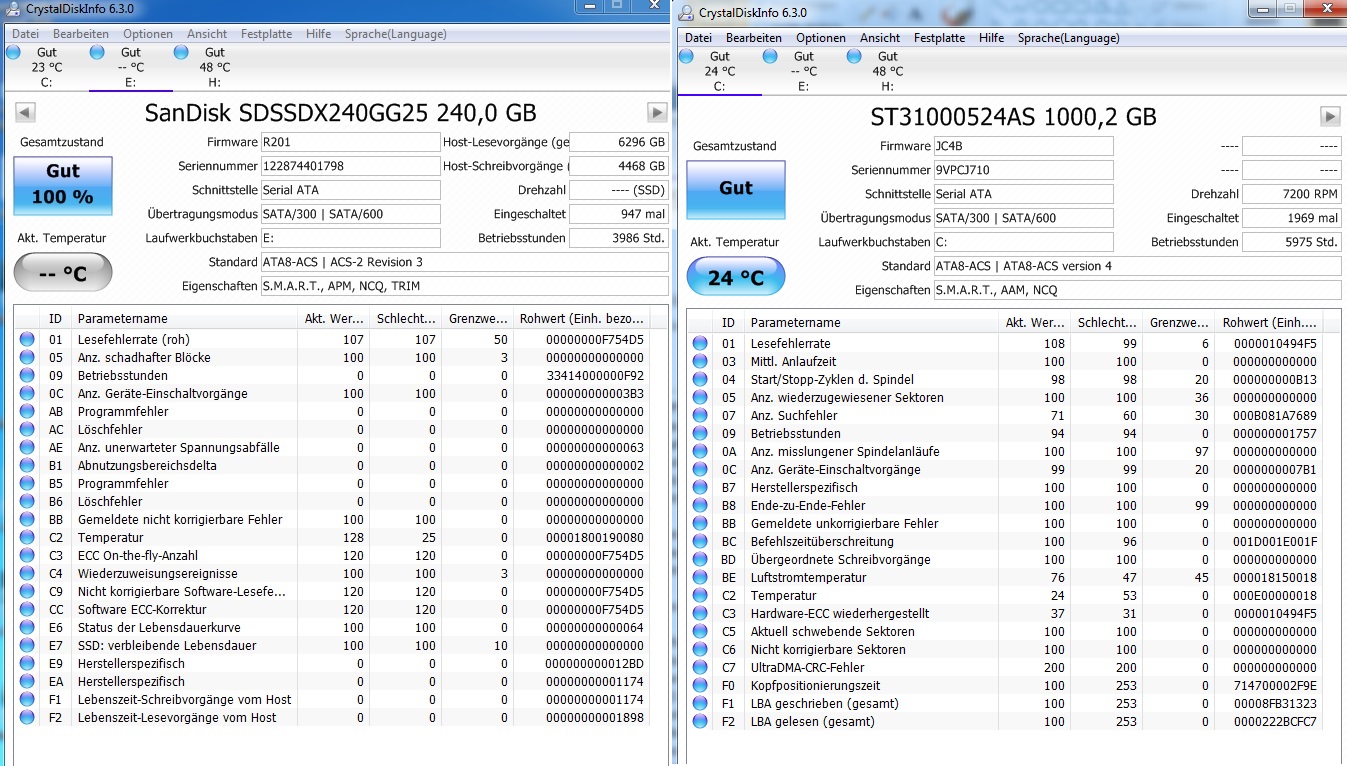
Task: Click status orb for Software ECC-Korrektur row
Action: coord(27,610)
